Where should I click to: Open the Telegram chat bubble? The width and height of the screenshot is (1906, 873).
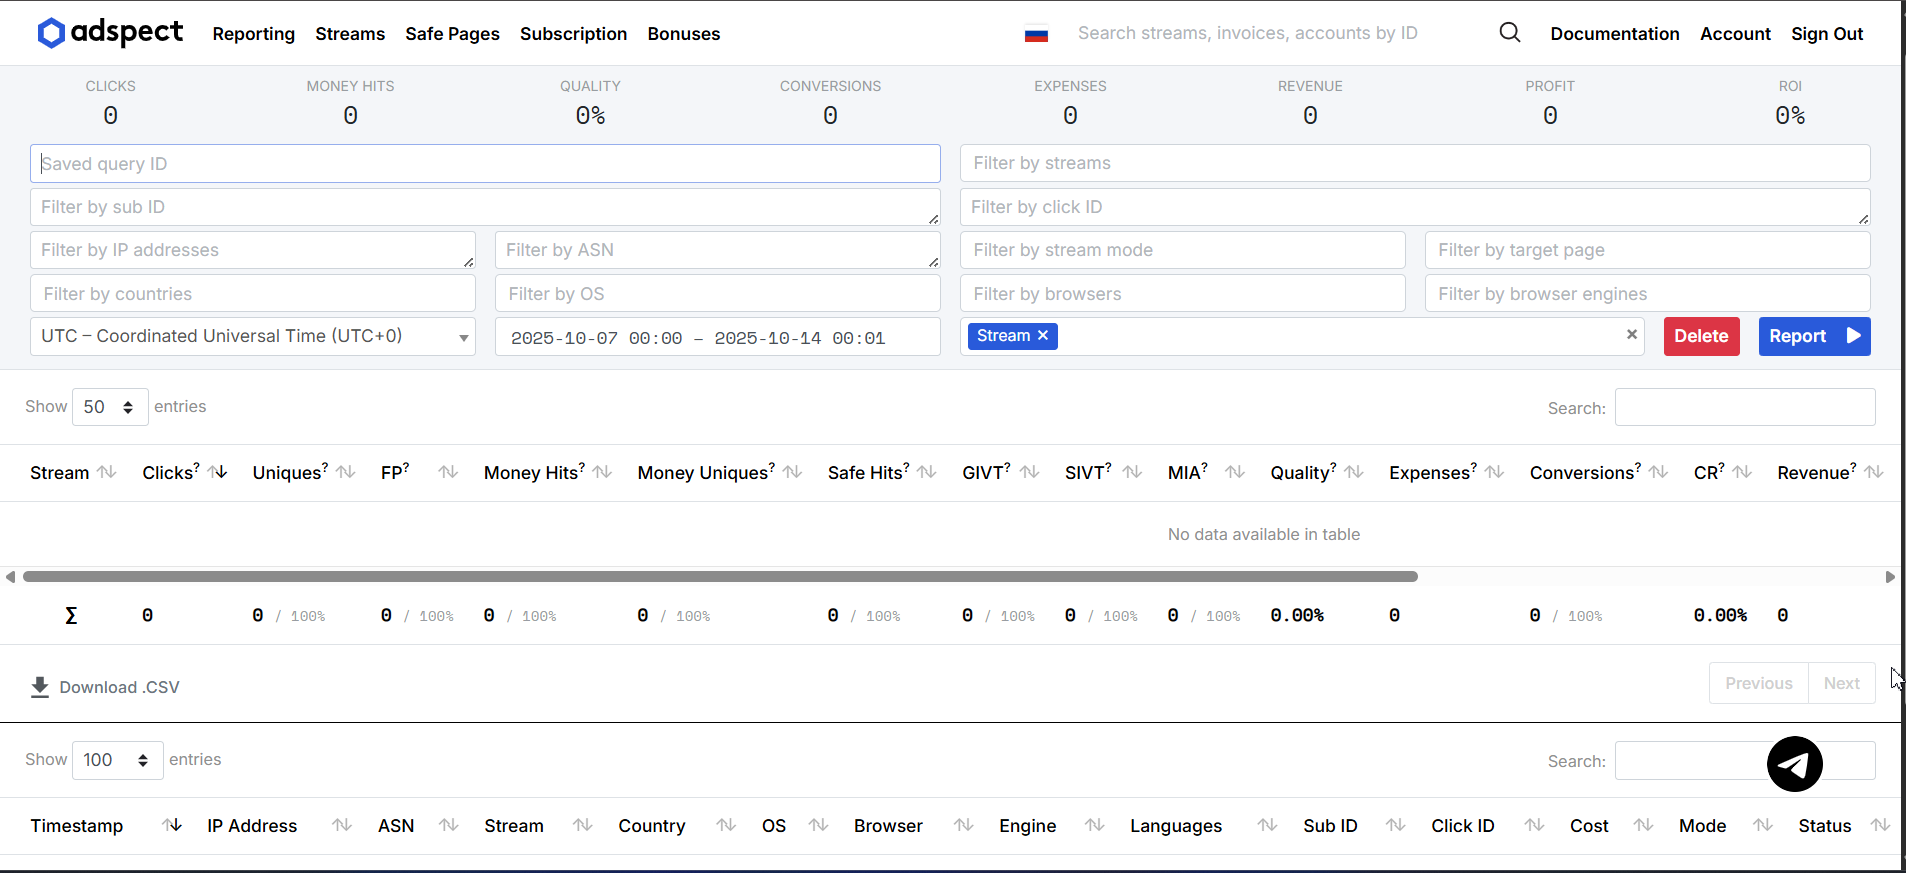click(x=1794, y=764)
